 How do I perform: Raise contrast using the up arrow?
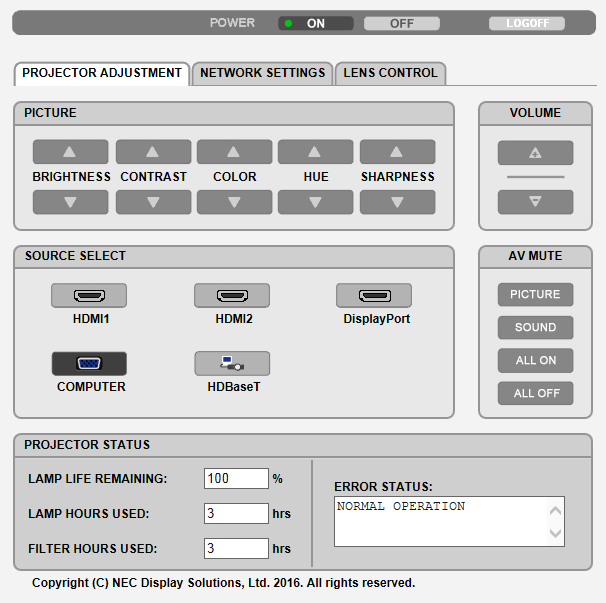click(x=153, y=152)
